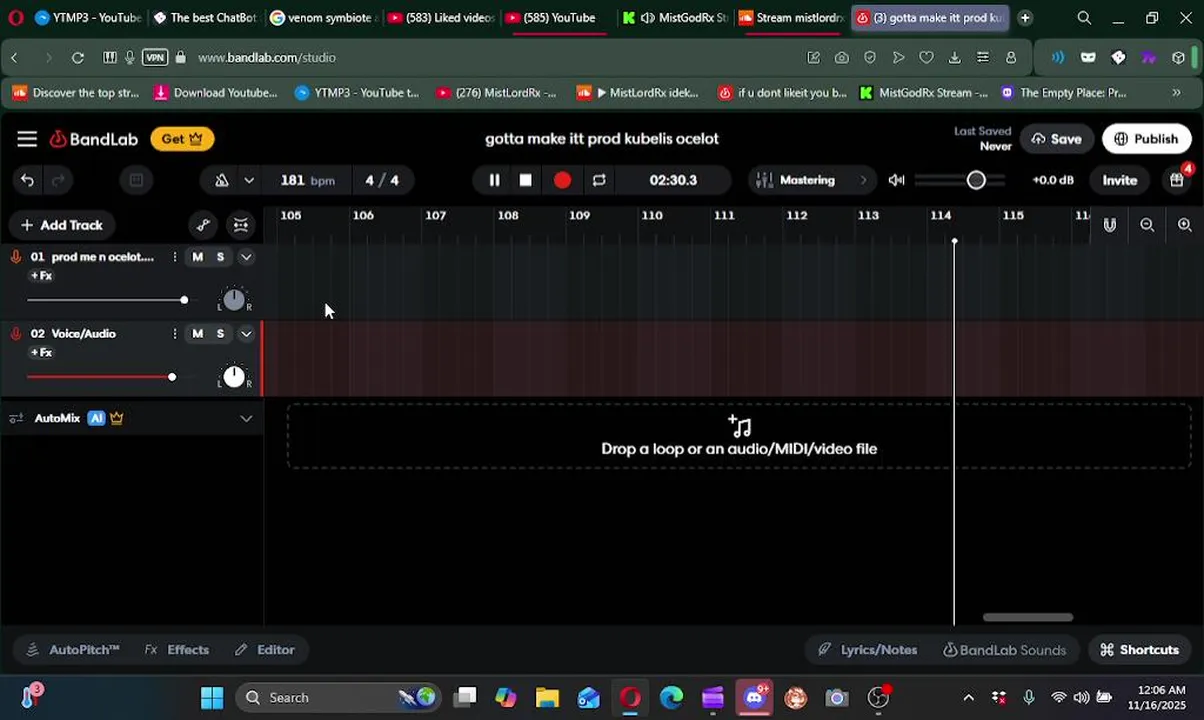Publish the project
The image size is (1204, 720).
pos(1146,139)
